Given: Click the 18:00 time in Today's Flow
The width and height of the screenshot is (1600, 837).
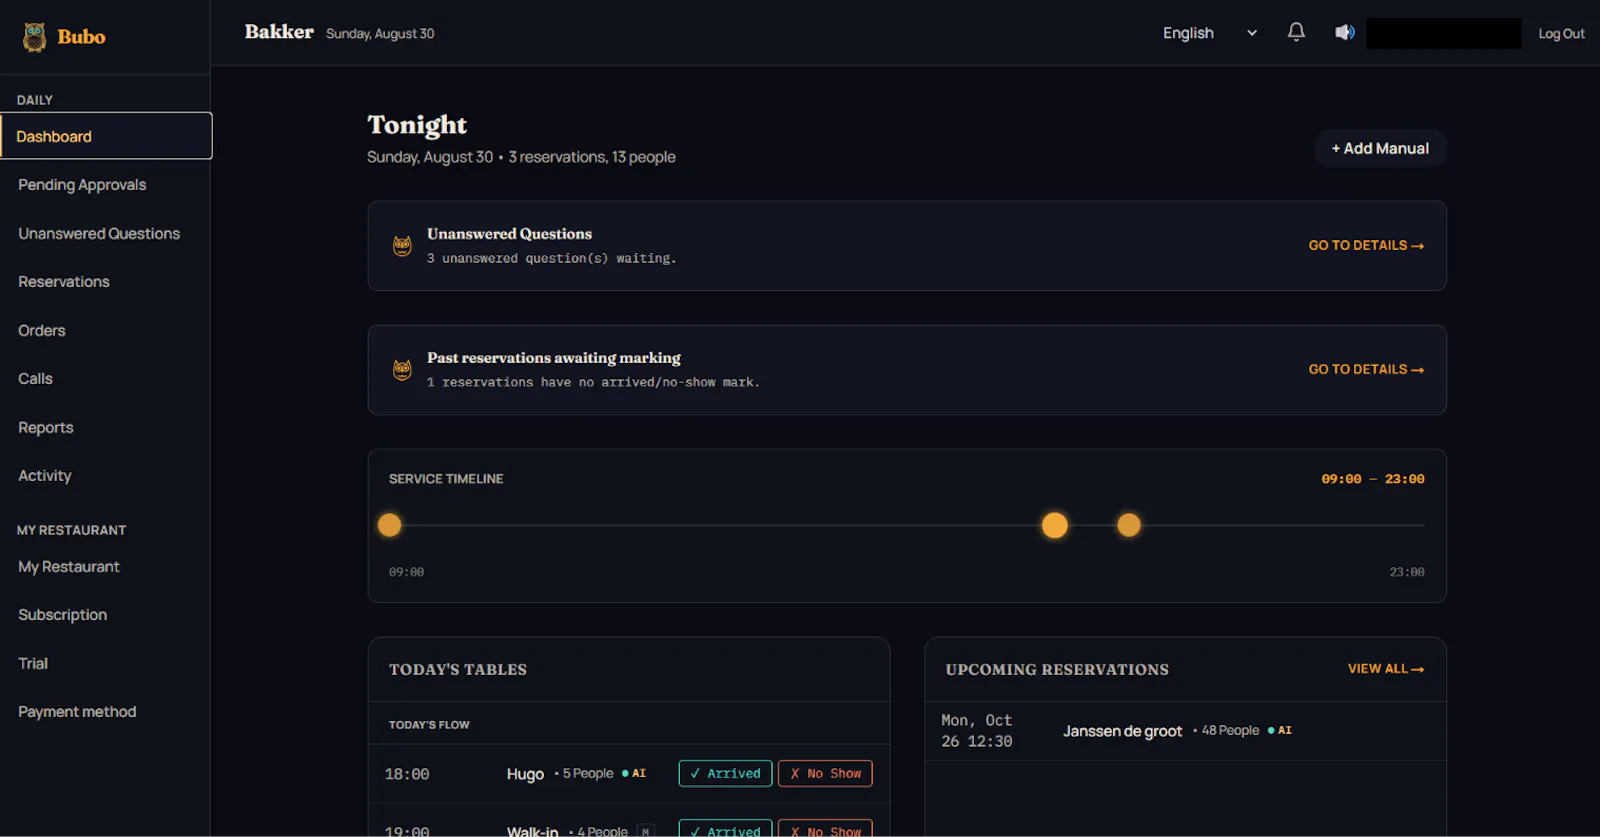Looking at the screenshot, I should click(407, 774).
